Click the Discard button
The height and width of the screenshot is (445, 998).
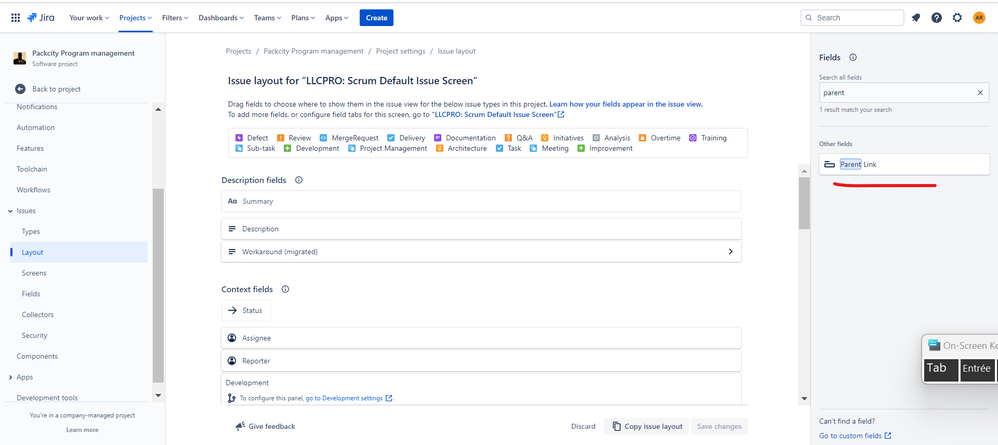click(583, 427)
